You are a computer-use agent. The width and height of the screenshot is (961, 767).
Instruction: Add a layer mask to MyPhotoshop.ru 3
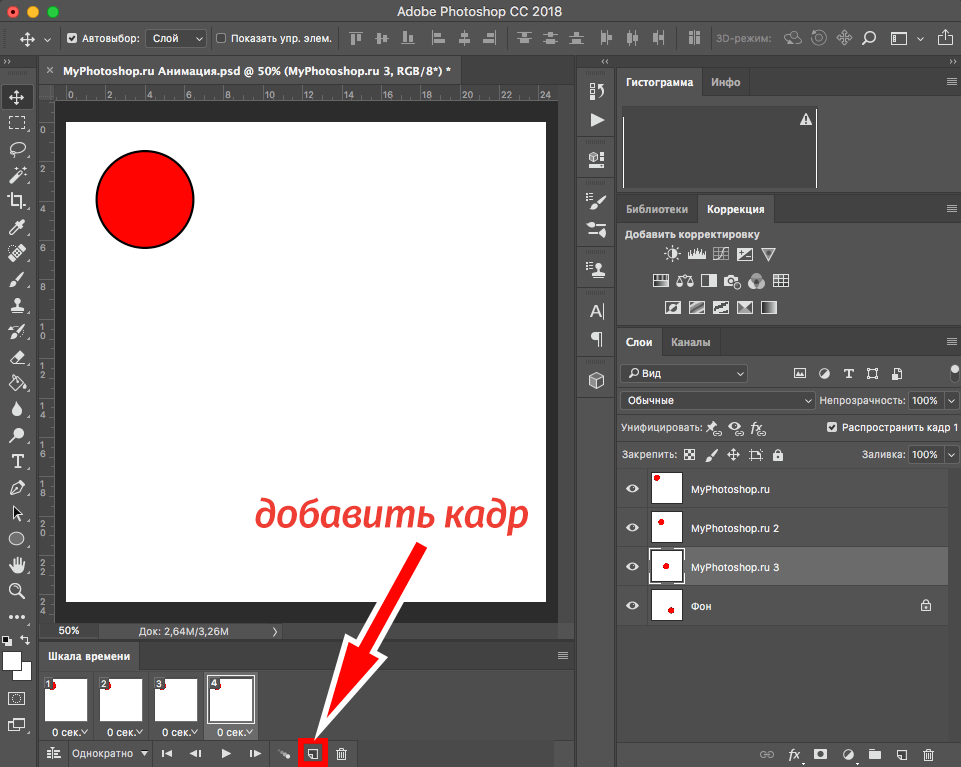click(x=820, y=755)
